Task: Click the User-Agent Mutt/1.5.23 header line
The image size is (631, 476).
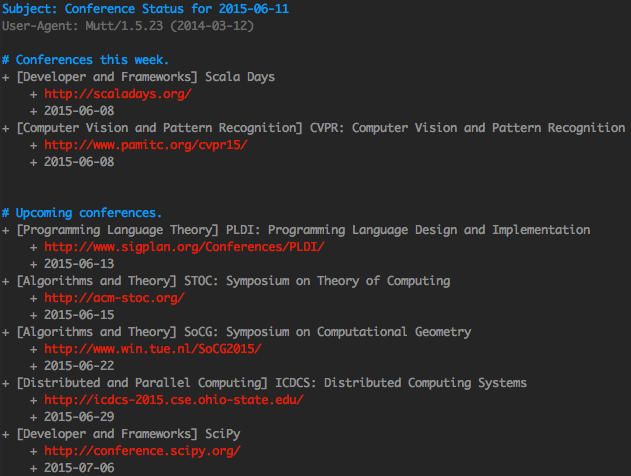Action: pos(128,26)
